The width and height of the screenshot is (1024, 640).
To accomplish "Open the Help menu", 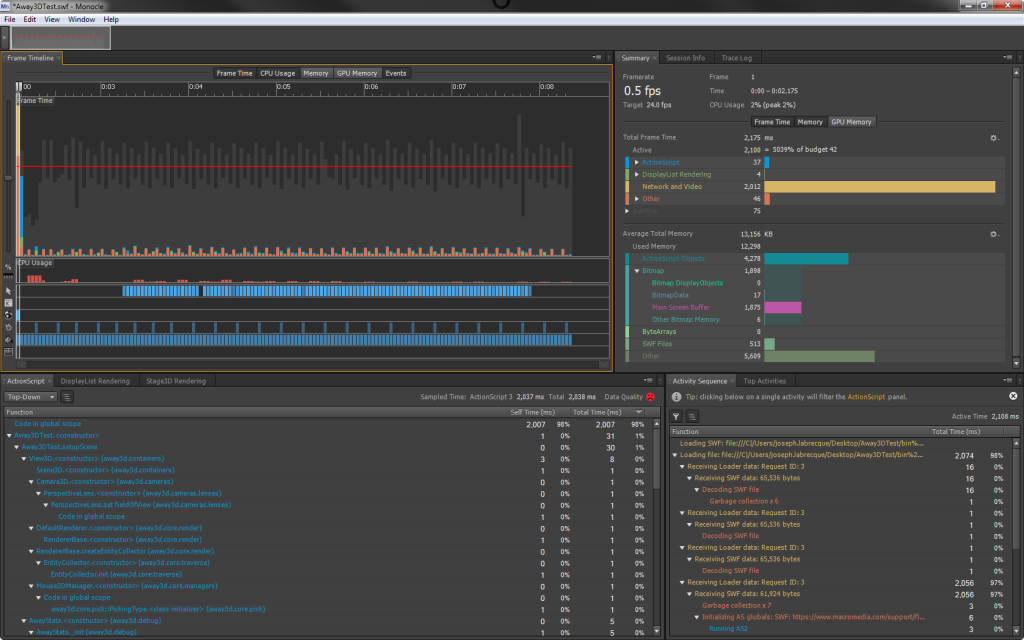I will 111,20.
